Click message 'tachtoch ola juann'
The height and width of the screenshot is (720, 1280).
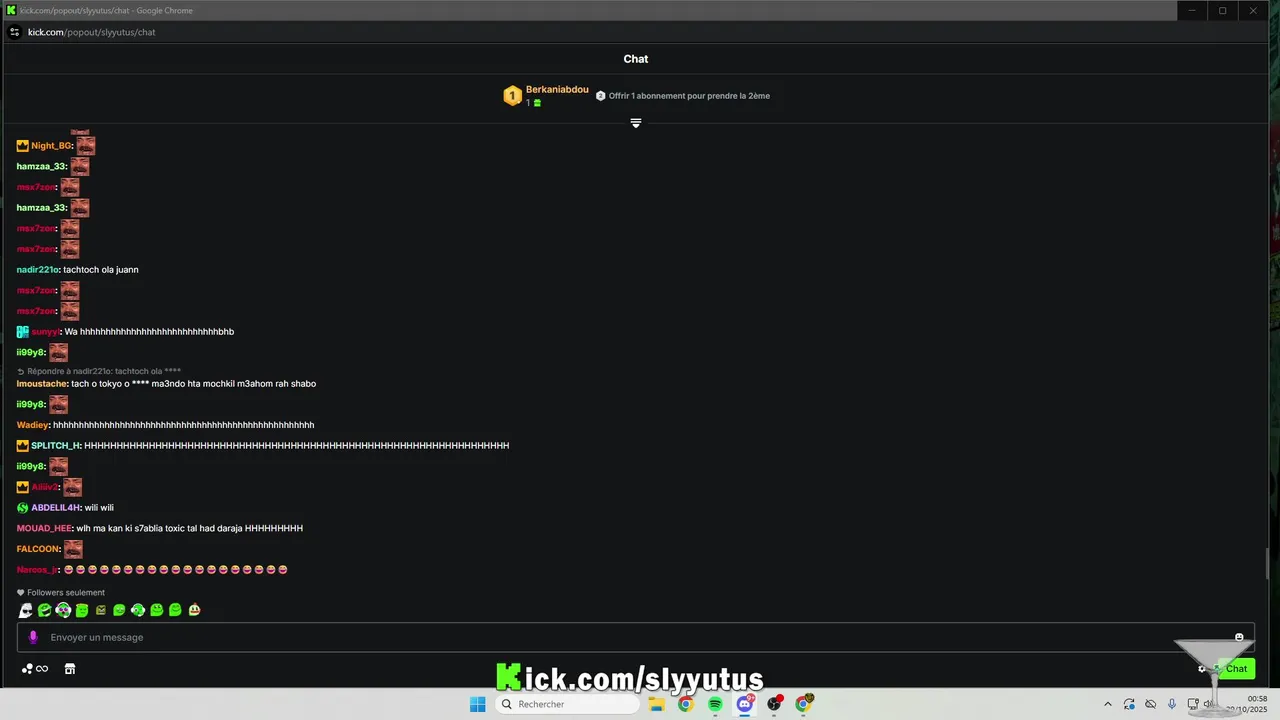pyautogui.click(x=101, y=270)
